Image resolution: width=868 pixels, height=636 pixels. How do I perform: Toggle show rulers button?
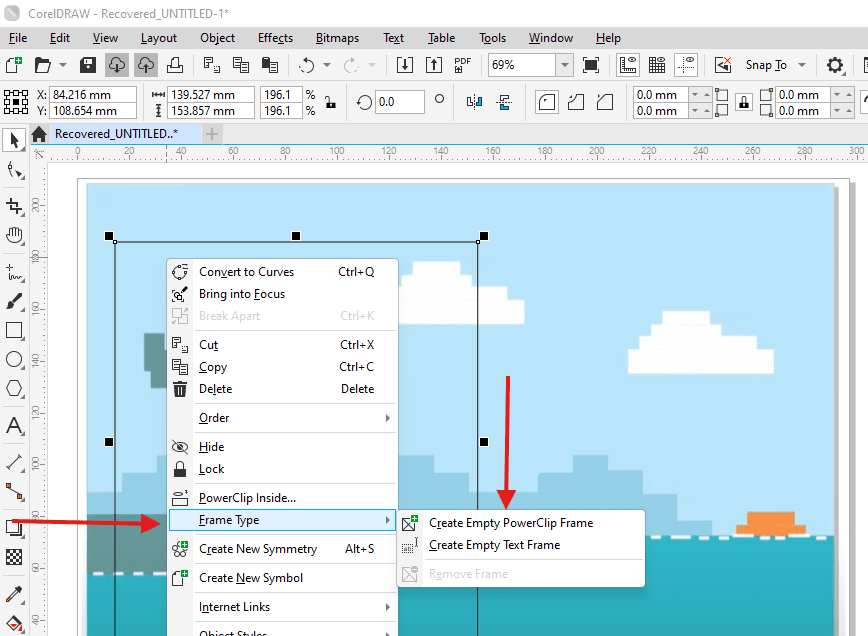[x=628, y=65]
